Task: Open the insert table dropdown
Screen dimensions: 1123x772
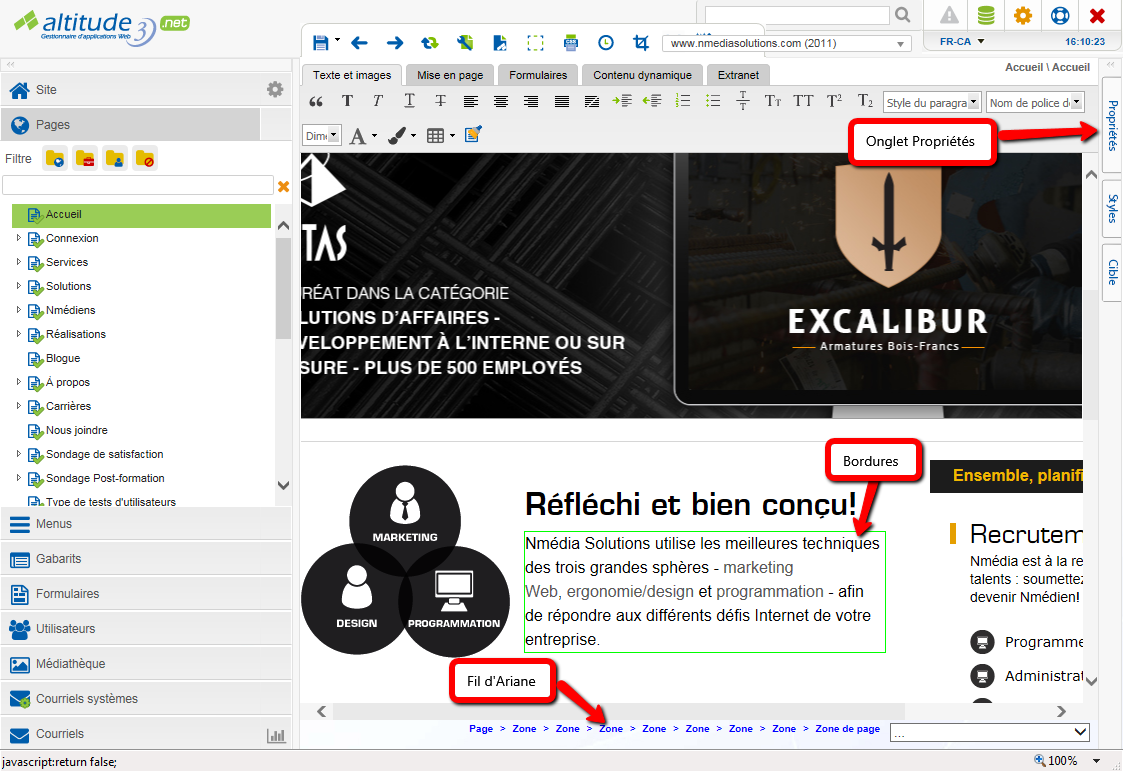Action: [x=440, y=135]
